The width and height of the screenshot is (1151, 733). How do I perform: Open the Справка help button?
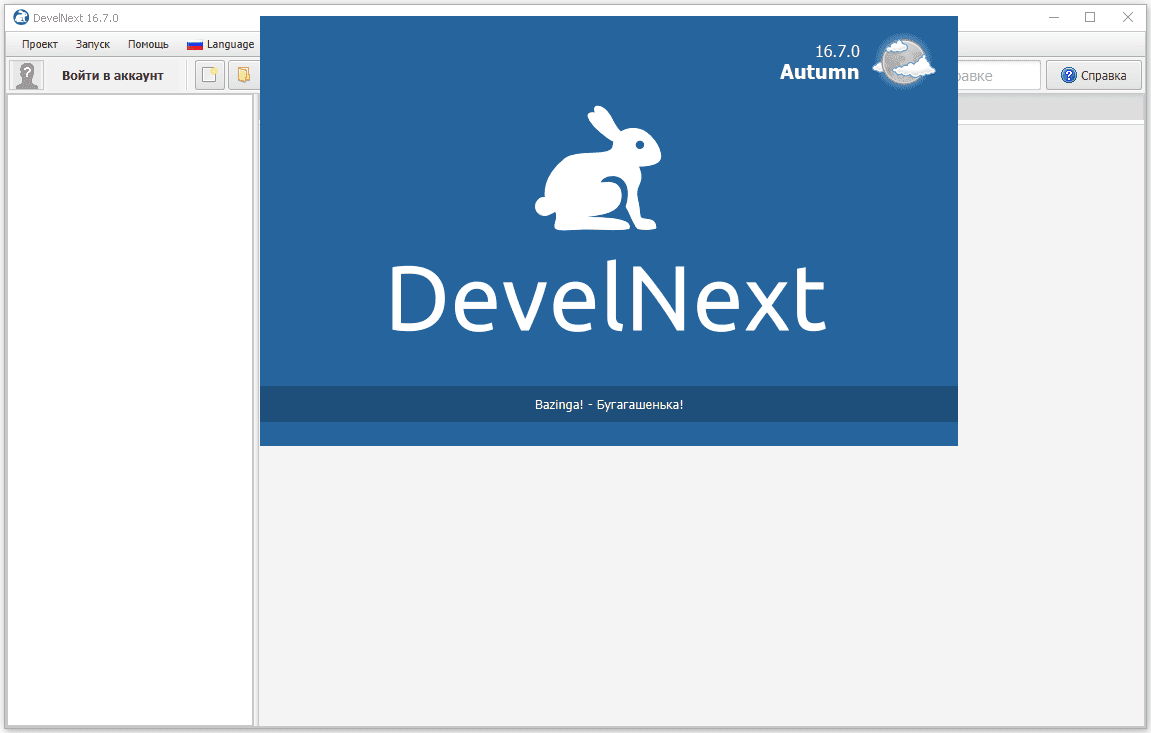[1094, 76]
